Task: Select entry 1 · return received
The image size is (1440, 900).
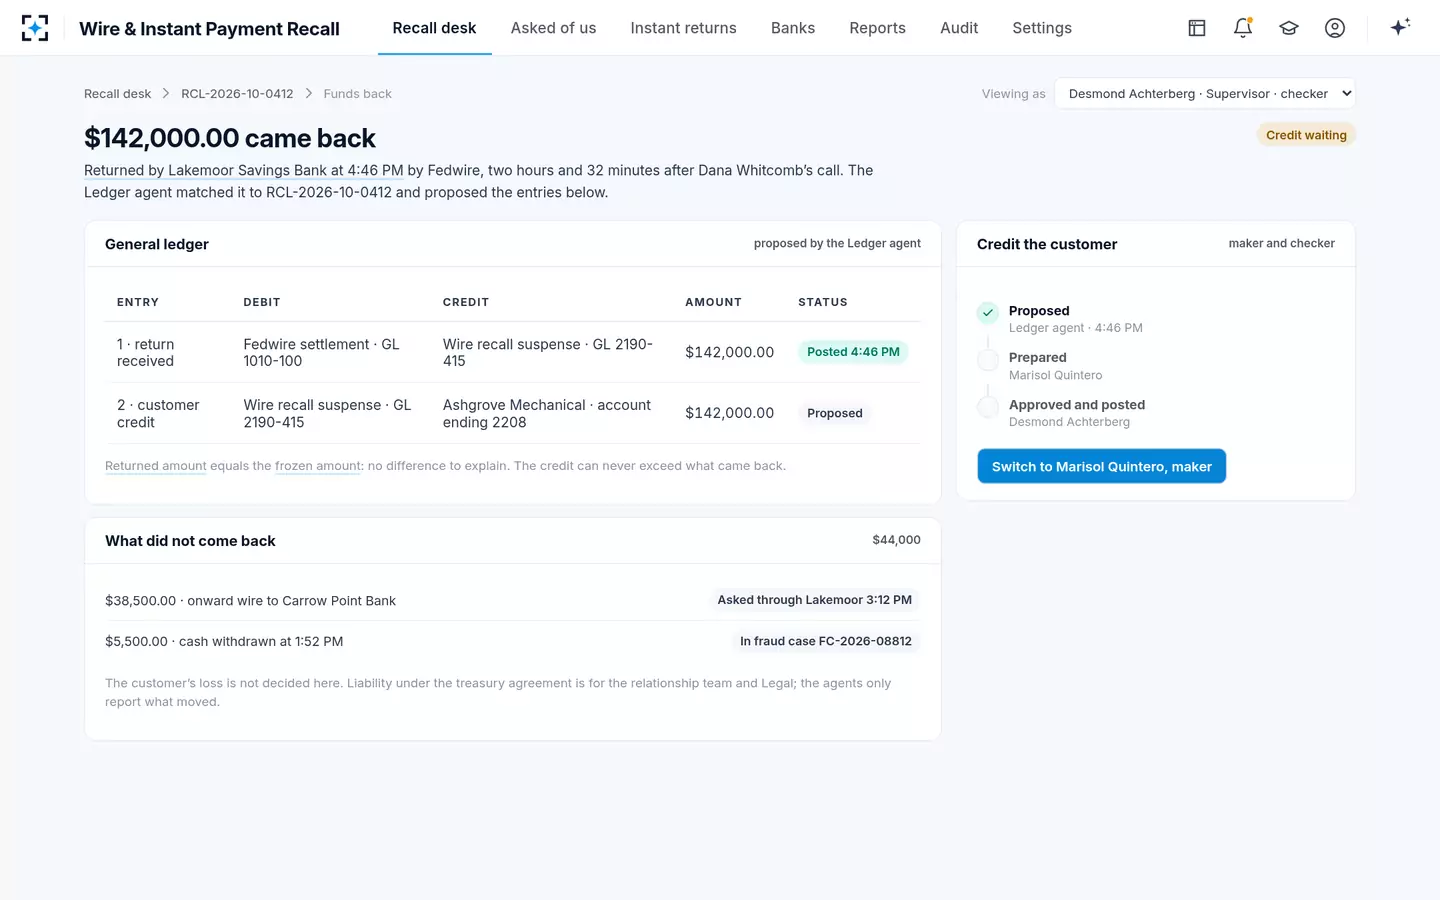Action: pos(146,352)
